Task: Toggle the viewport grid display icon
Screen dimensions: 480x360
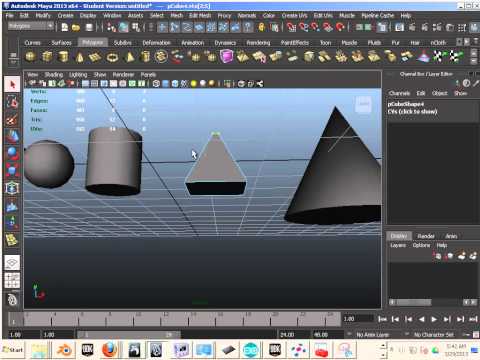Action: pyautogui.click(x=94, y=84)
